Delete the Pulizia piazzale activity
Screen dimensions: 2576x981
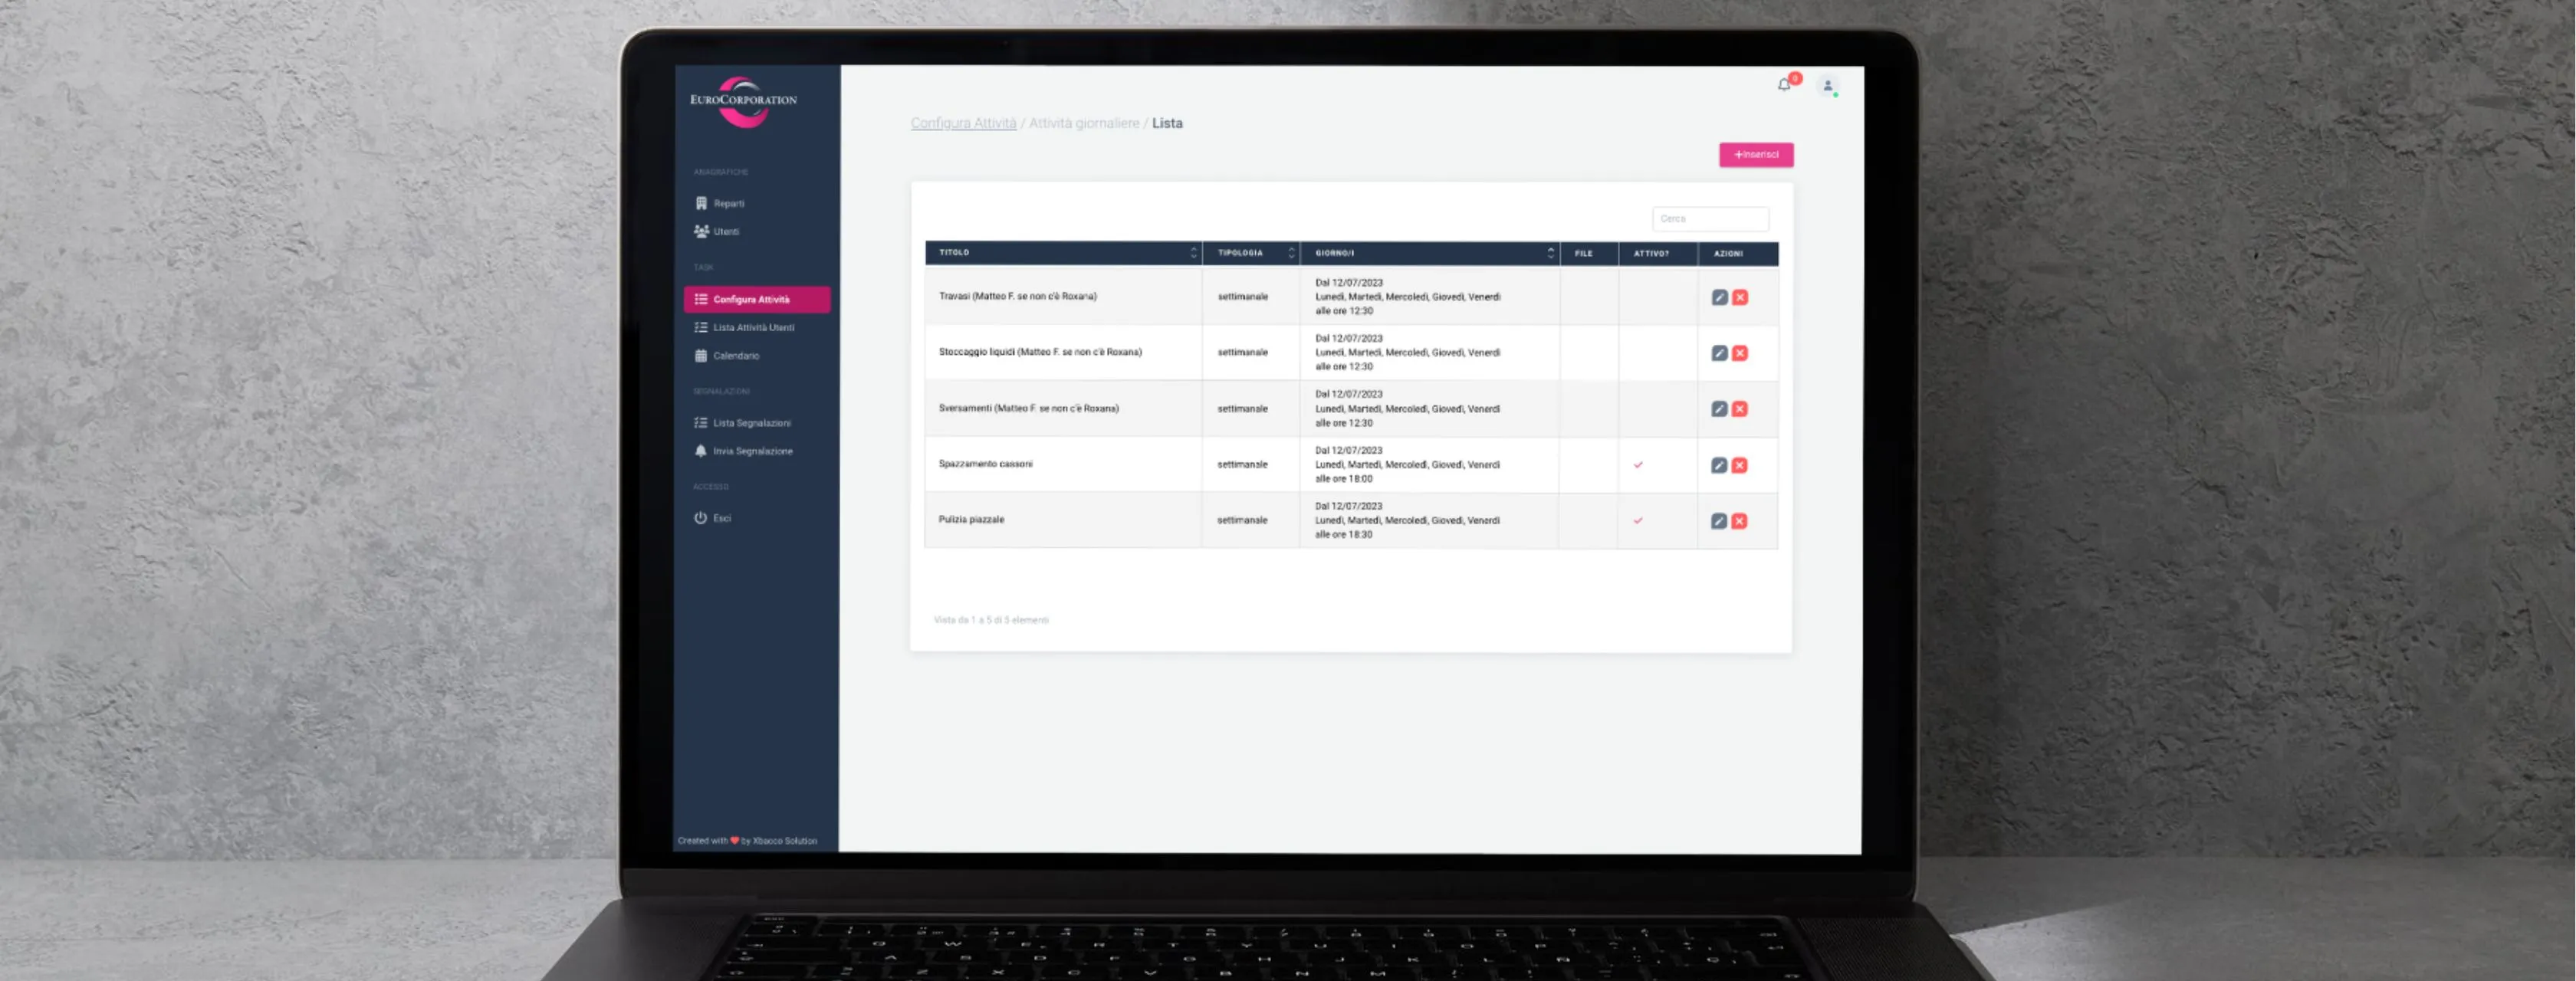pyautogui.click(x=1740, y=520)
